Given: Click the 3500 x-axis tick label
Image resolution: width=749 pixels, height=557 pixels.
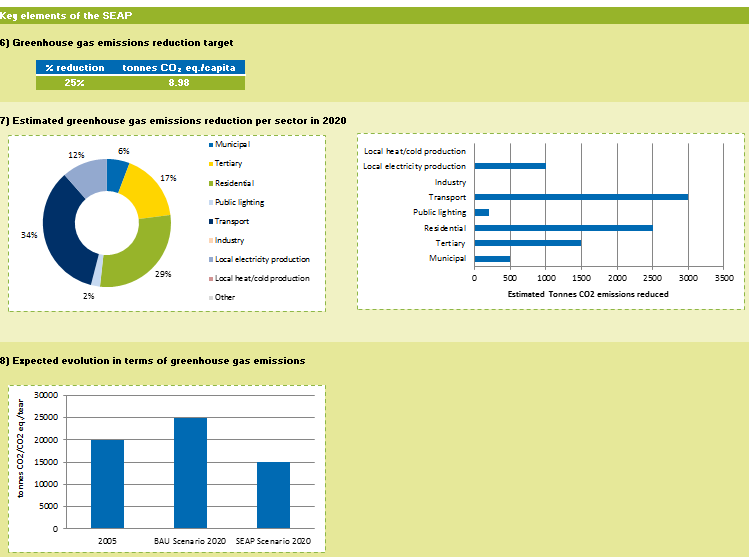Looking at the screenshot, I should click(724, 278).
